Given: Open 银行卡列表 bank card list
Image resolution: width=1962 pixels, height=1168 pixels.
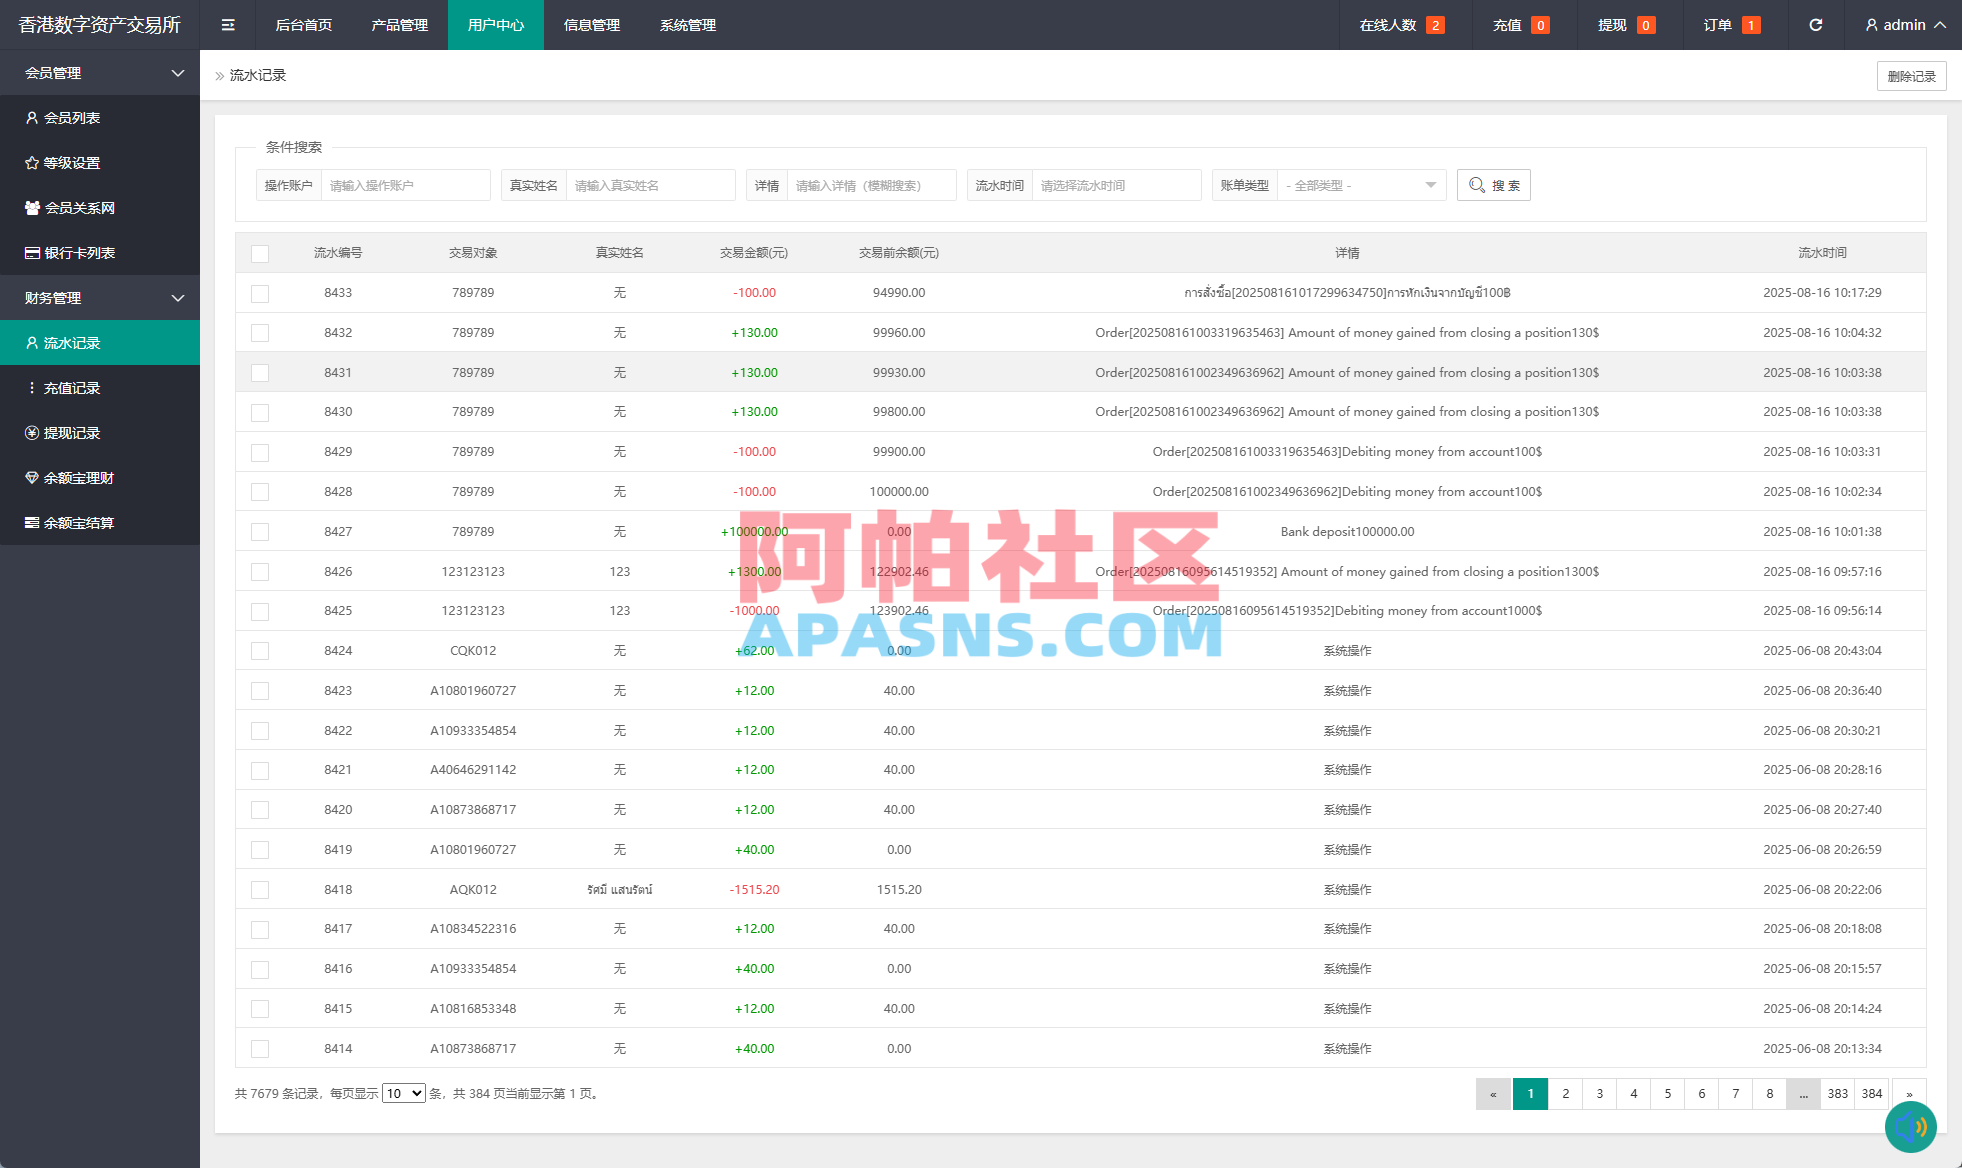Looking at the screenshot, I should 83,252.
